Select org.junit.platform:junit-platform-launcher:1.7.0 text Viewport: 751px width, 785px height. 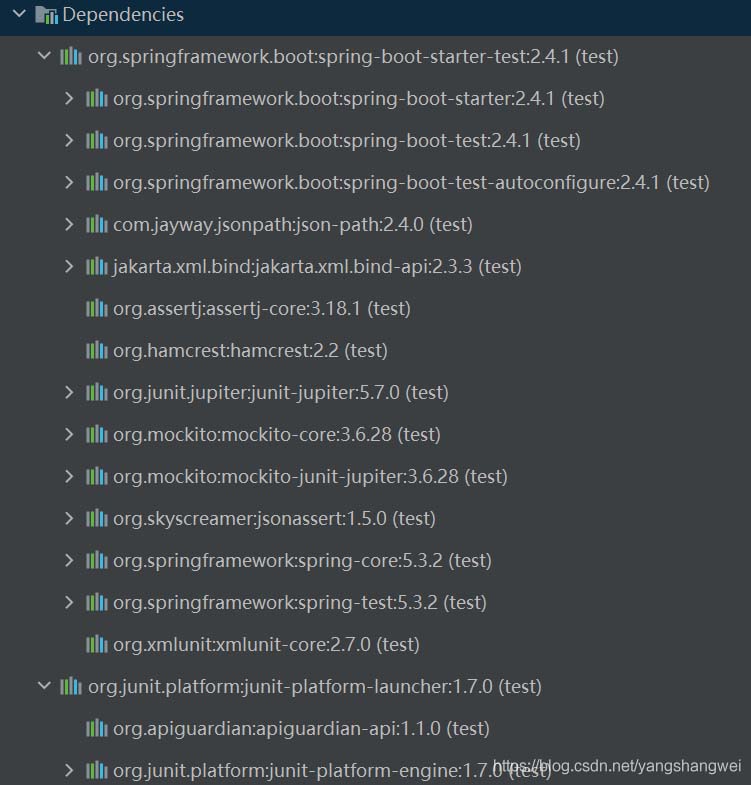click(x=315, y=687)
